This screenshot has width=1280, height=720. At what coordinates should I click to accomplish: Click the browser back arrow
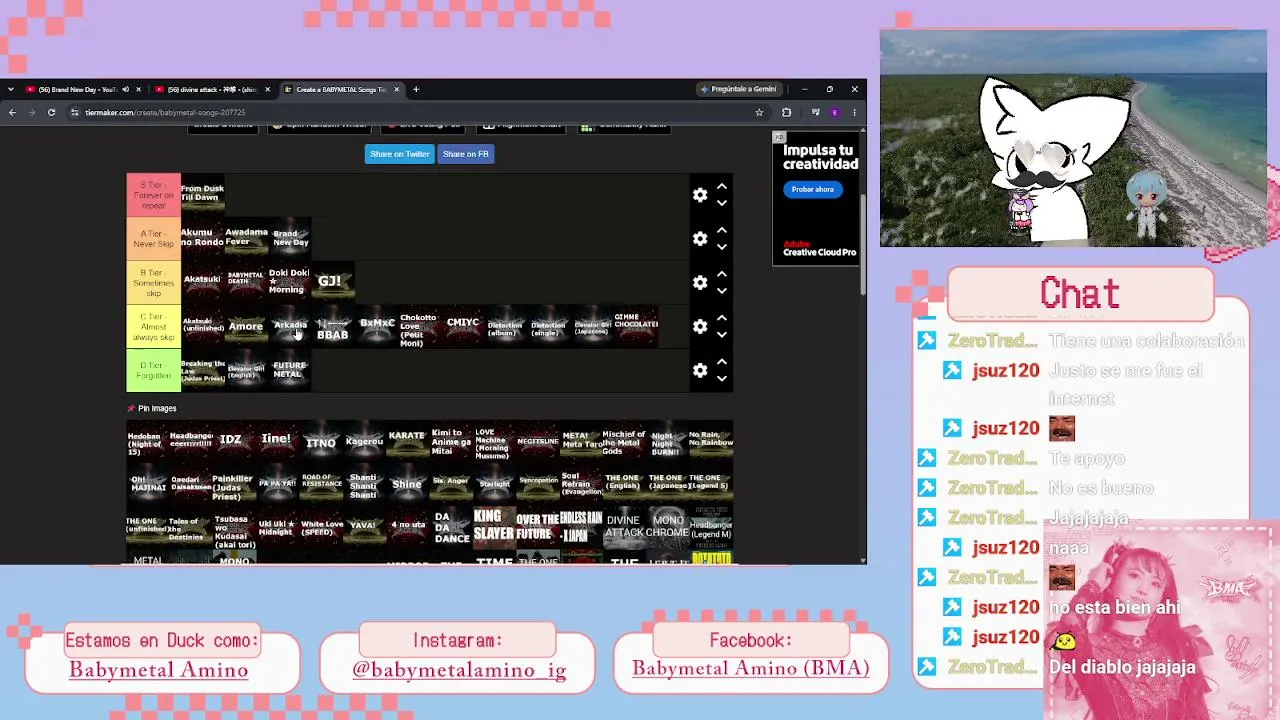point(12,112)
